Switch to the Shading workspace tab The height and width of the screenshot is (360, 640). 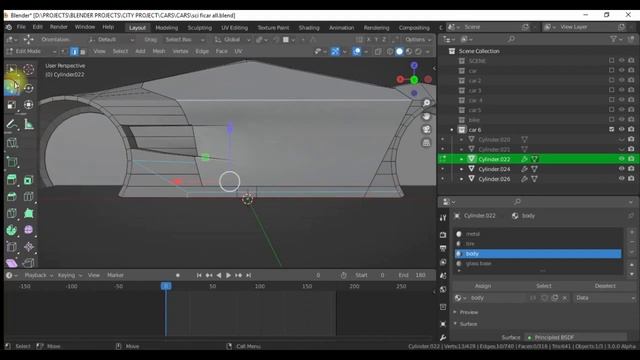309,28
